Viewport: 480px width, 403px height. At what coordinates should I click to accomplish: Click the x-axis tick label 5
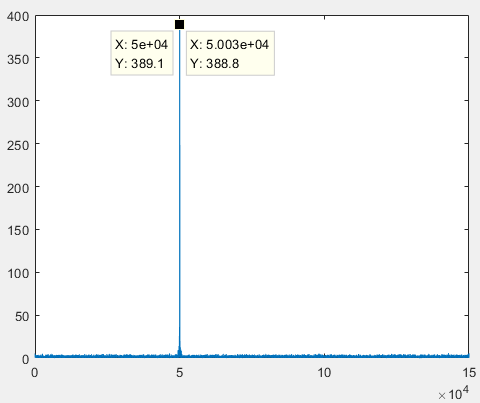point(180,373)
